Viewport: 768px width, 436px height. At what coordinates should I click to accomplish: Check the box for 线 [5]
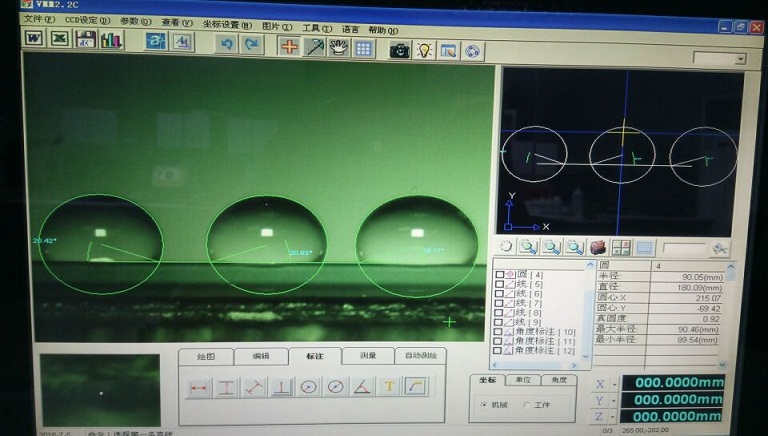click(500, 287)
